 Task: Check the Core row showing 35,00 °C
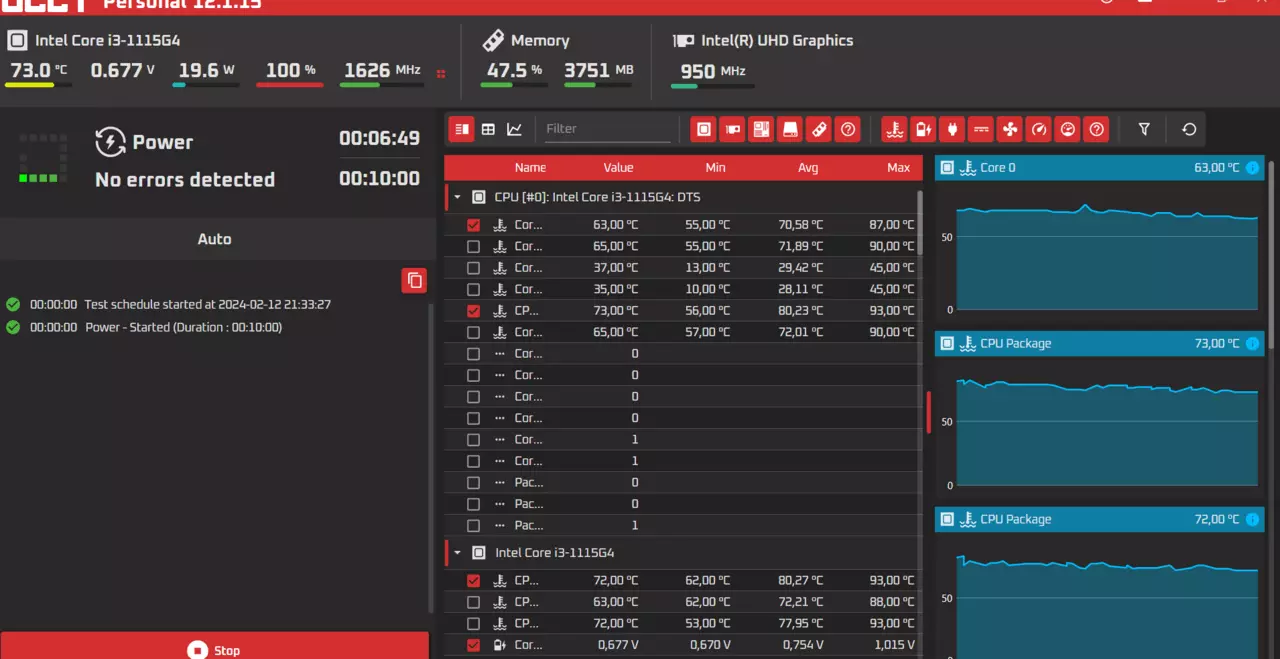pyautogui.click(x=473, y=289)
